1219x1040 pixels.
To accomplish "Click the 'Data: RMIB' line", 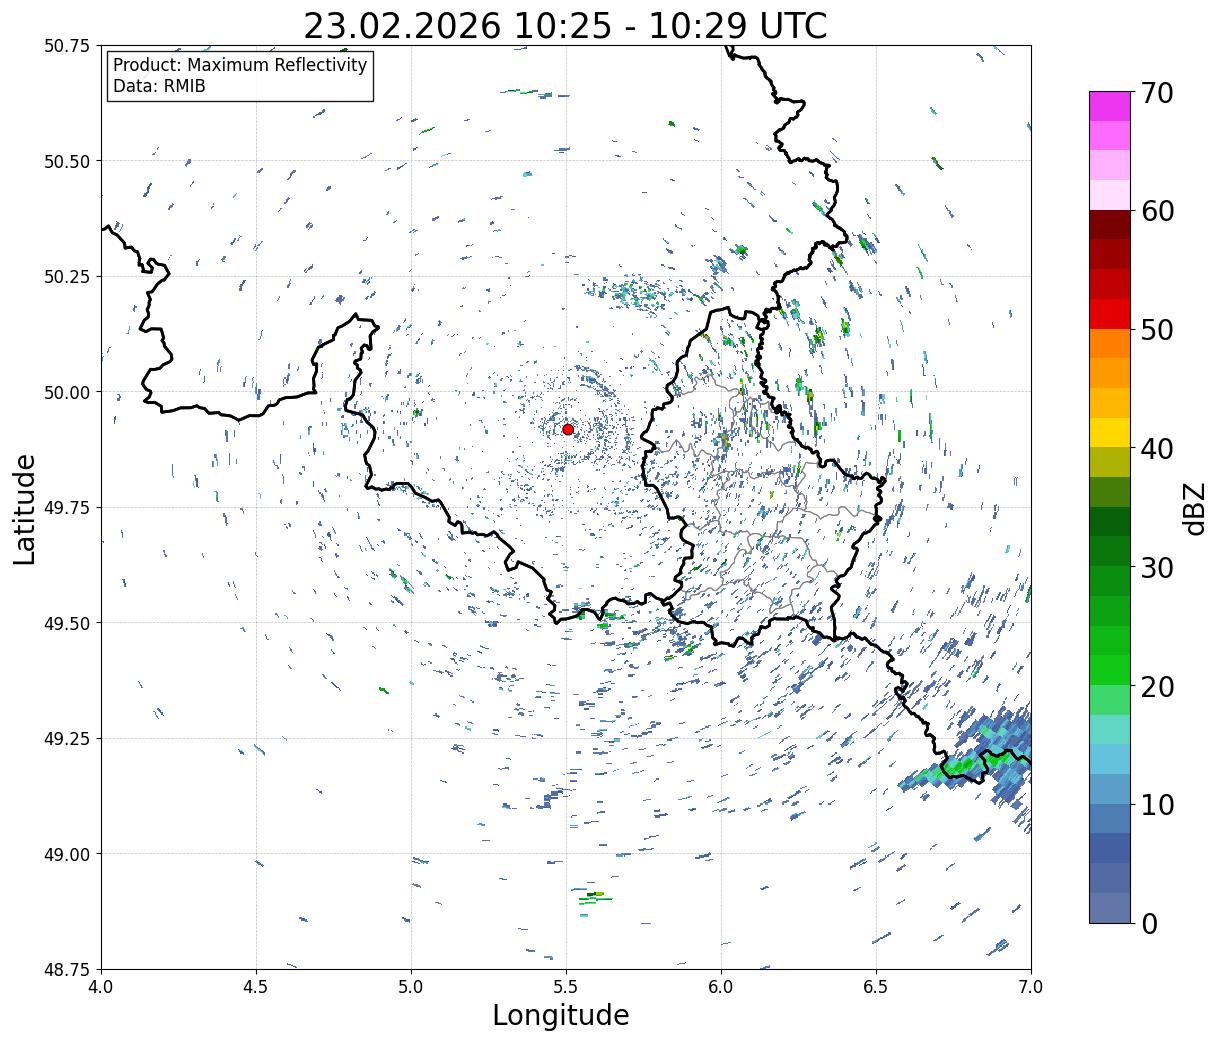I will 159,87.
